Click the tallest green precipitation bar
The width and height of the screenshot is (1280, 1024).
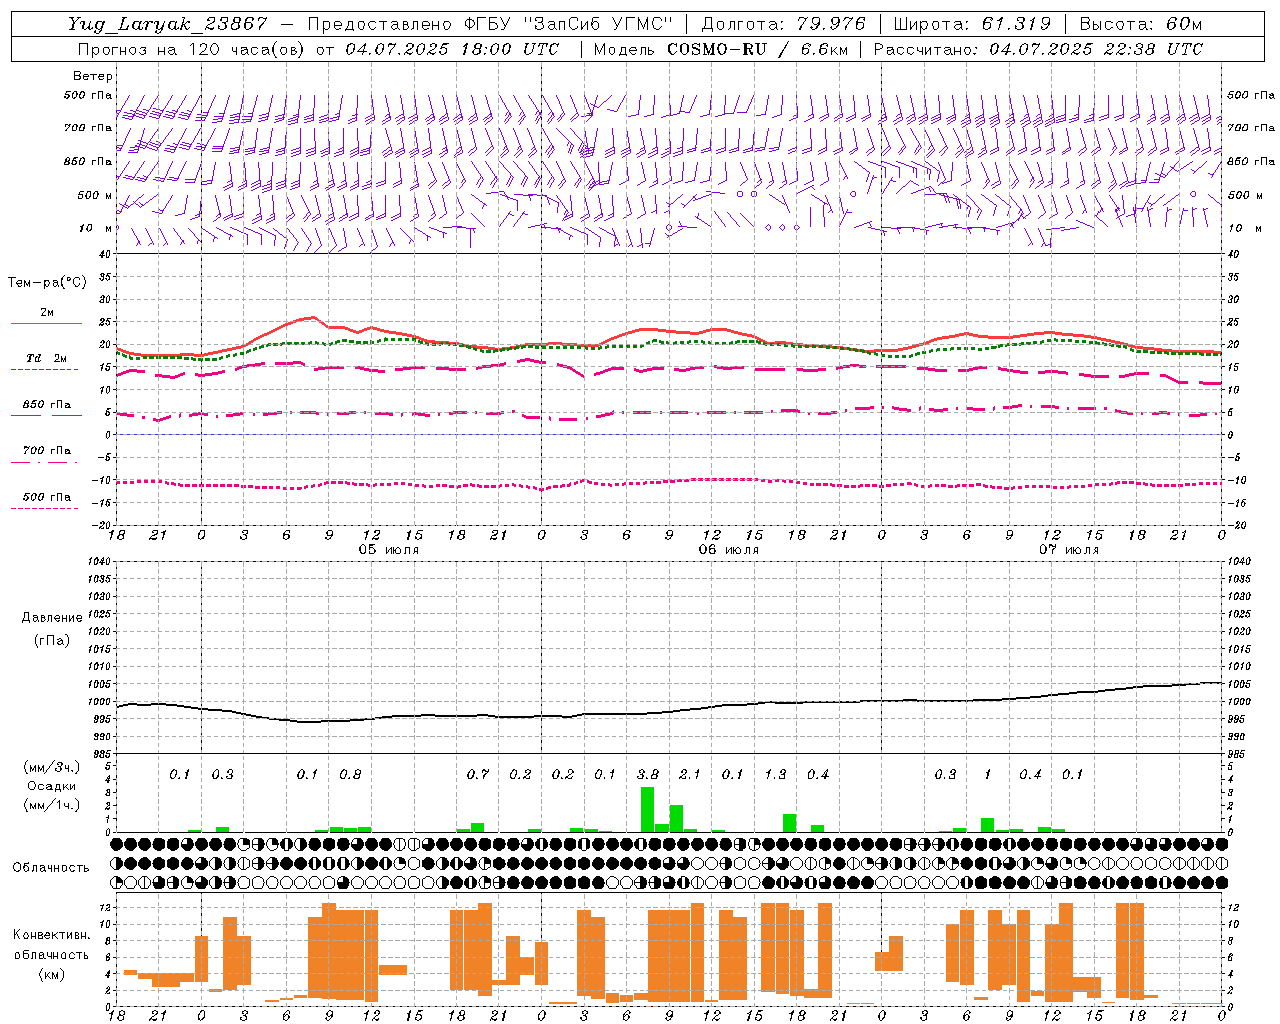(647, 810)
